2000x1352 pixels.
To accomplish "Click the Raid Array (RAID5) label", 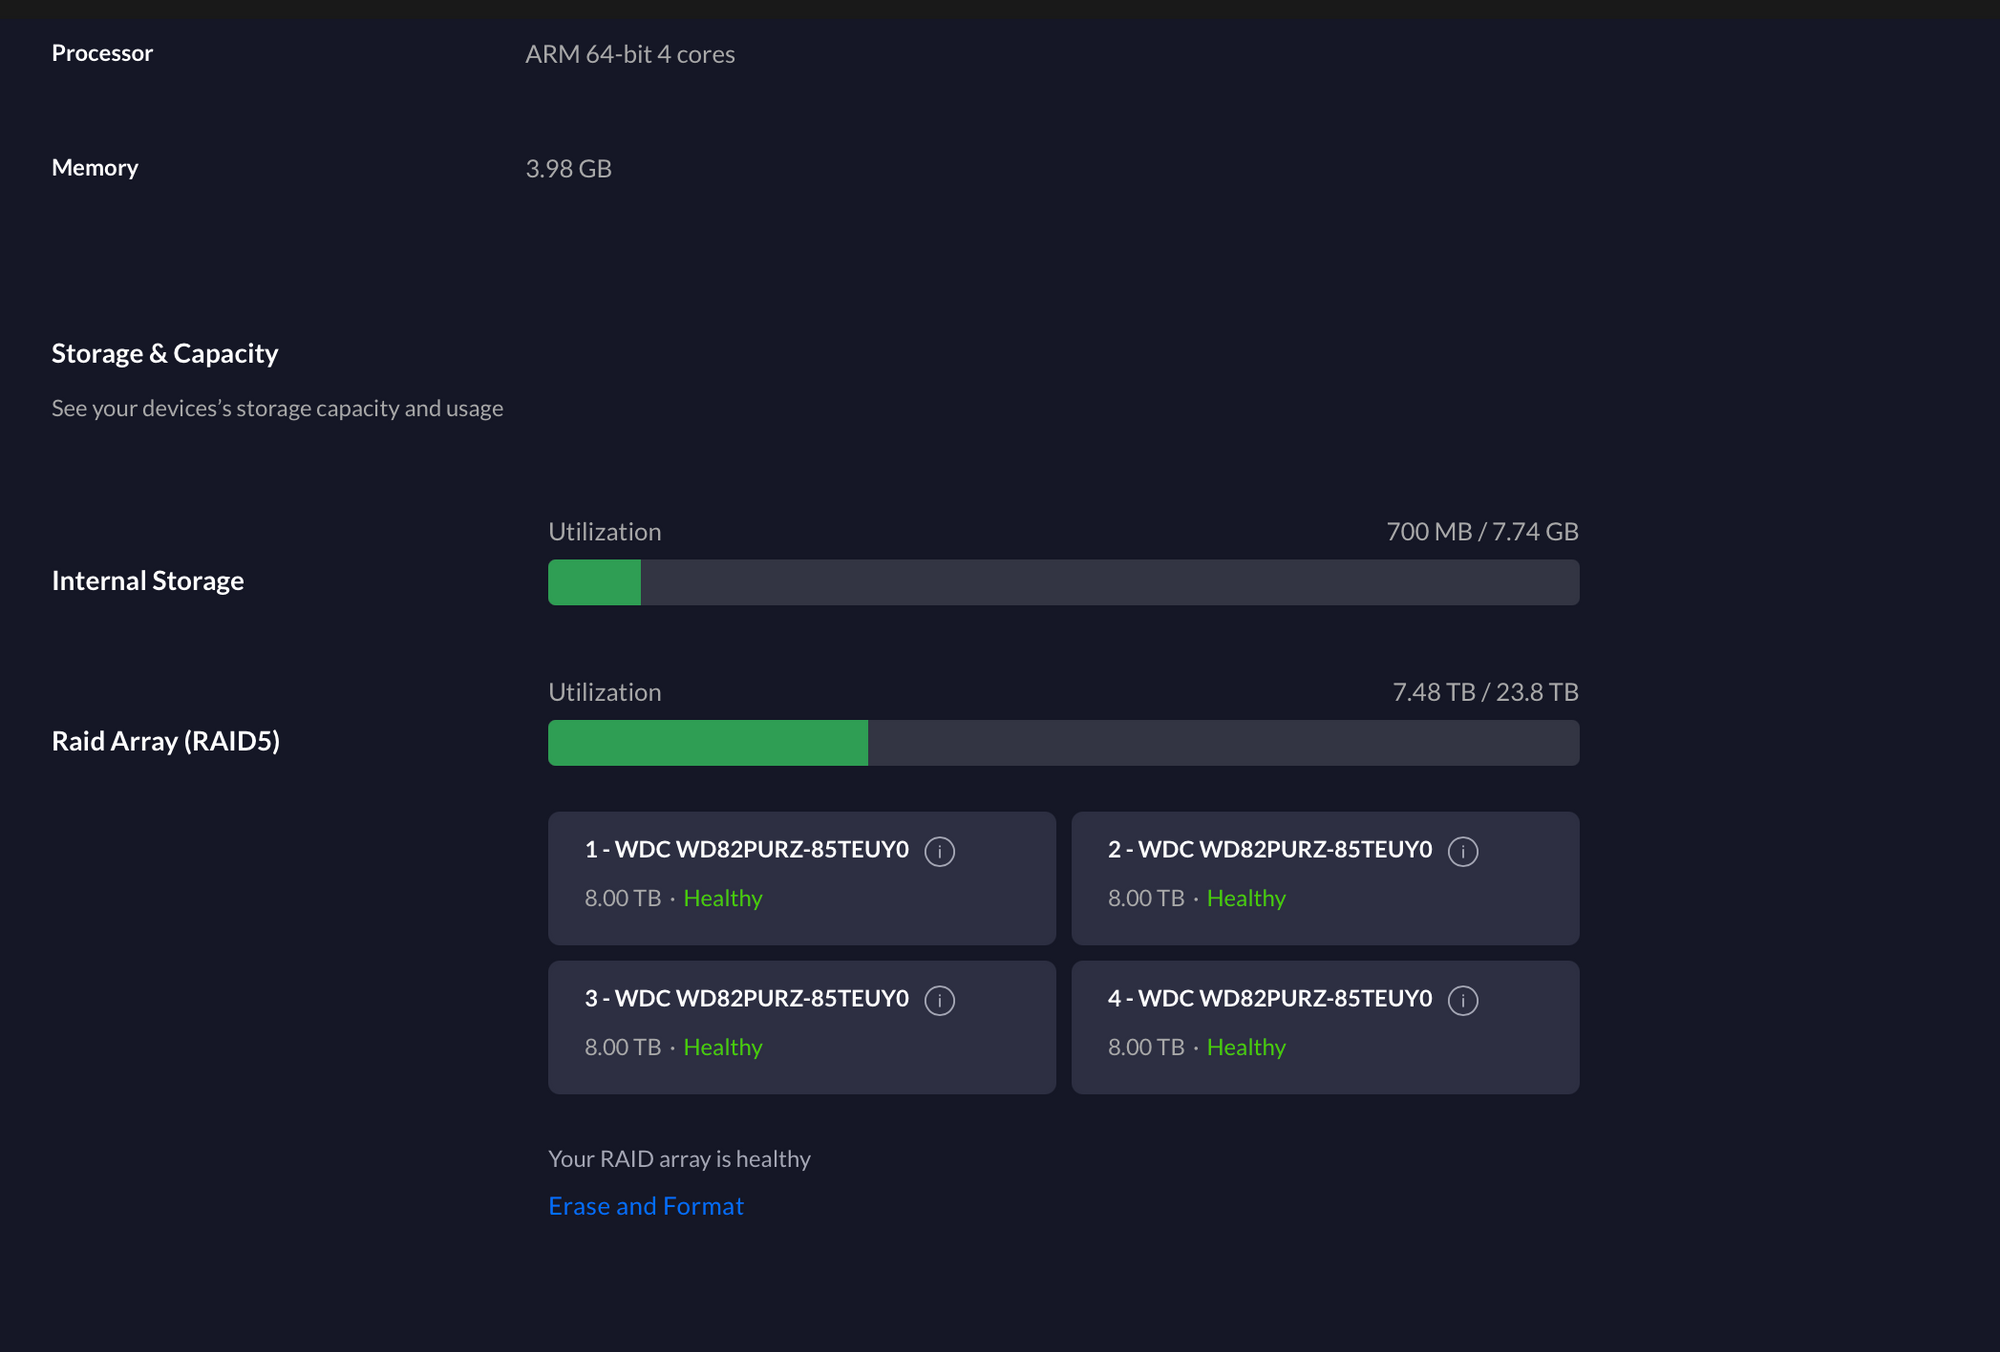I will pos(166,741).
